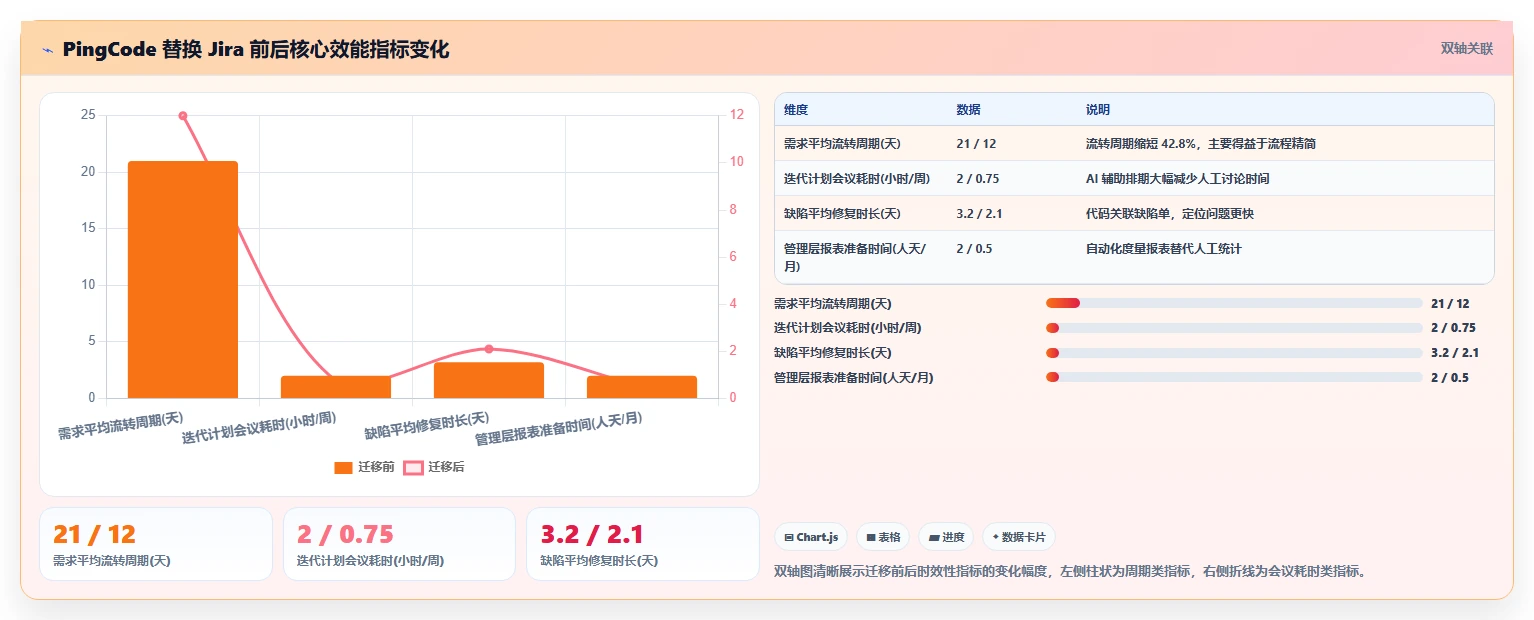Click the table cell AI 辅助排期大幅减少人工讨论时间
1534x620 pixels.
(1285, 179)
